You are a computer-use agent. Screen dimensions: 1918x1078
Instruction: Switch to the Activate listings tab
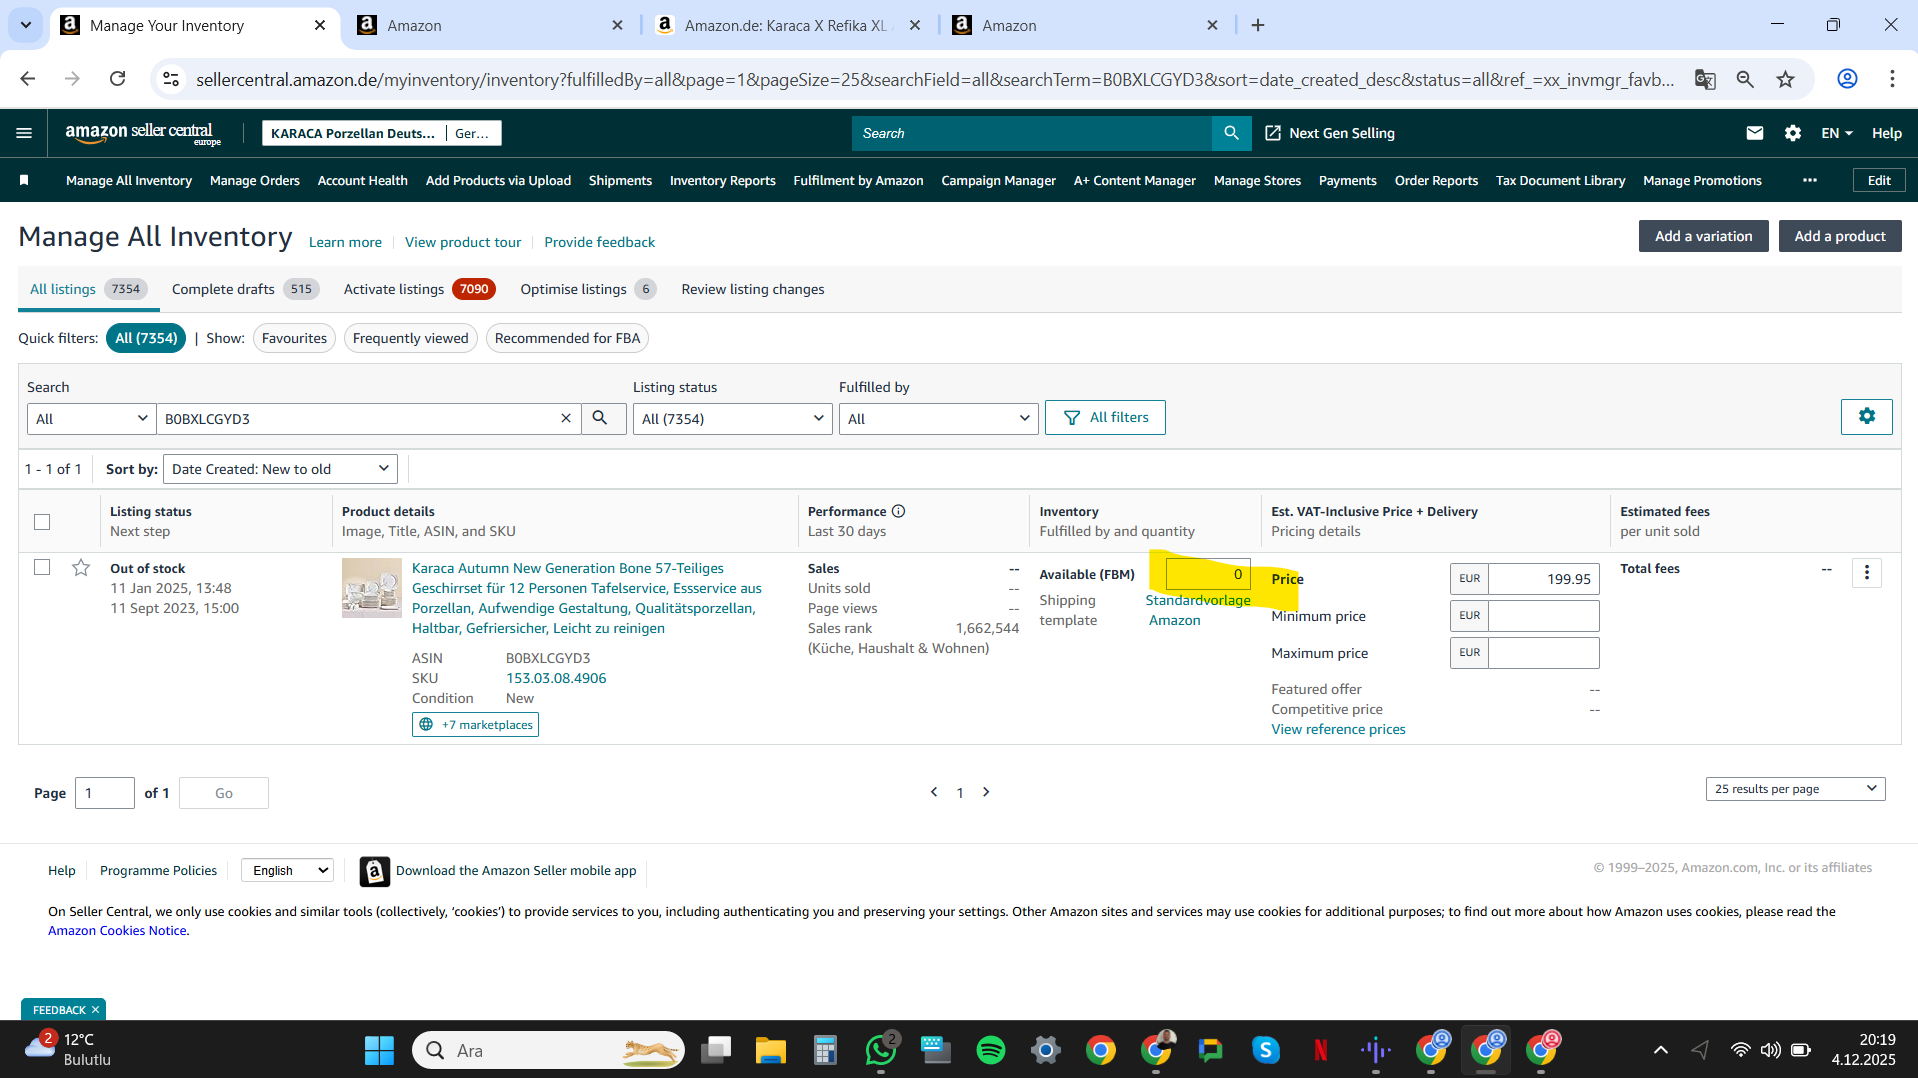[x=419, y=289]
